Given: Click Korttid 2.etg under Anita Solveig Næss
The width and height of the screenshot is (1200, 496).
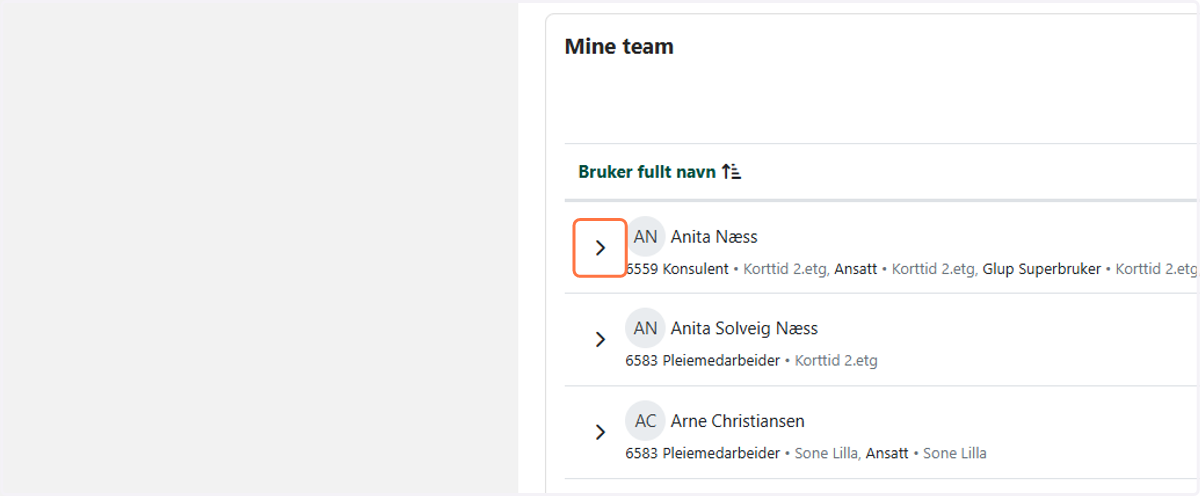Looking at the screenshot, I should [x=836, y=360].
